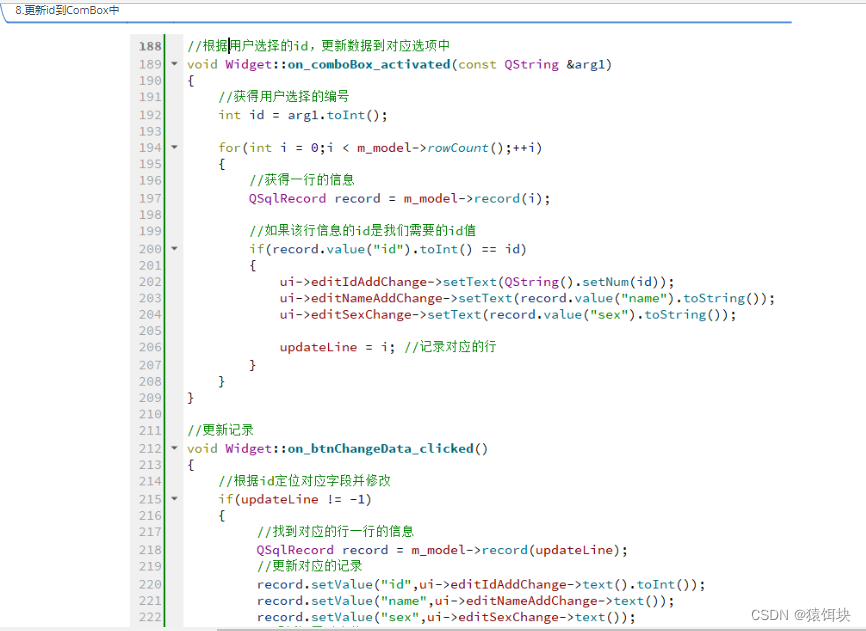Click line number 206 in the gutter
The height and width of the screenshot is (631, 866).
coord(150,347)
